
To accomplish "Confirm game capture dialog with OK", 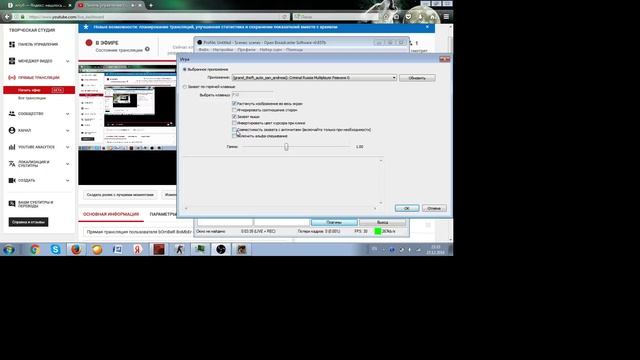I will point(407,208).
